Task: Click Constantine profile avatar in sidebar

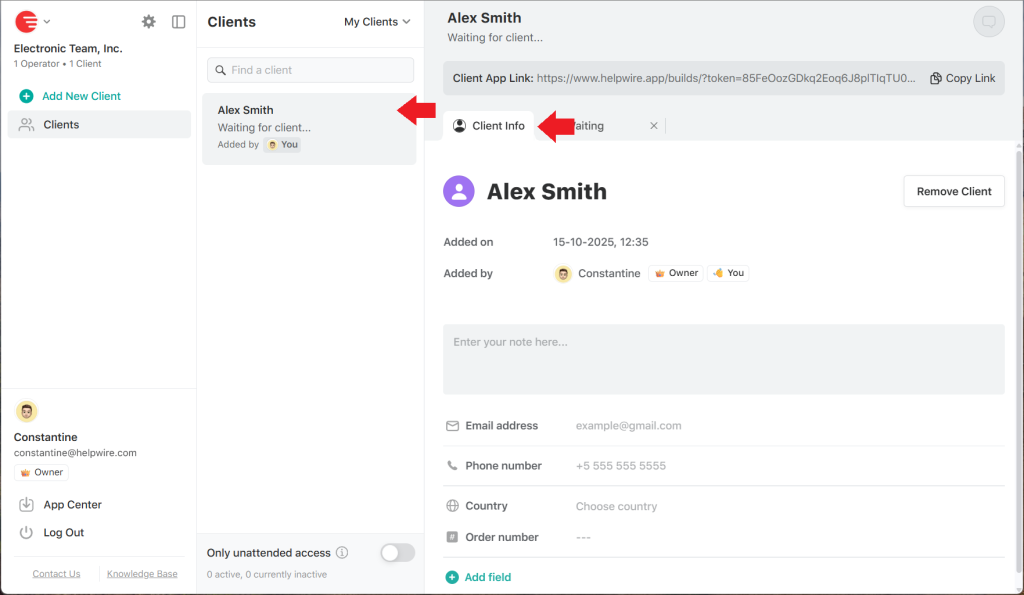Action: pyautogui.click(x=26, y=411)
